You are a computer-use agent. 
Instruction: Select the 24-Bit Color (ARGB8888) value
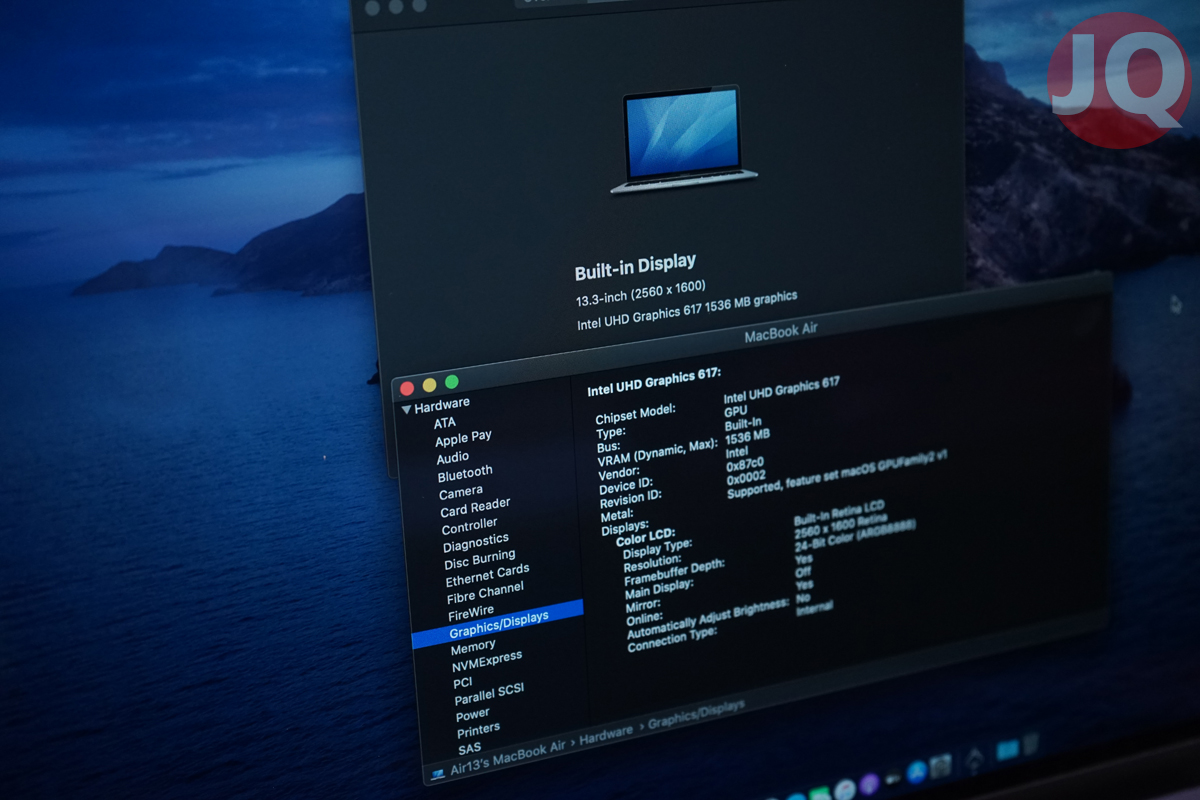(855, 537)
